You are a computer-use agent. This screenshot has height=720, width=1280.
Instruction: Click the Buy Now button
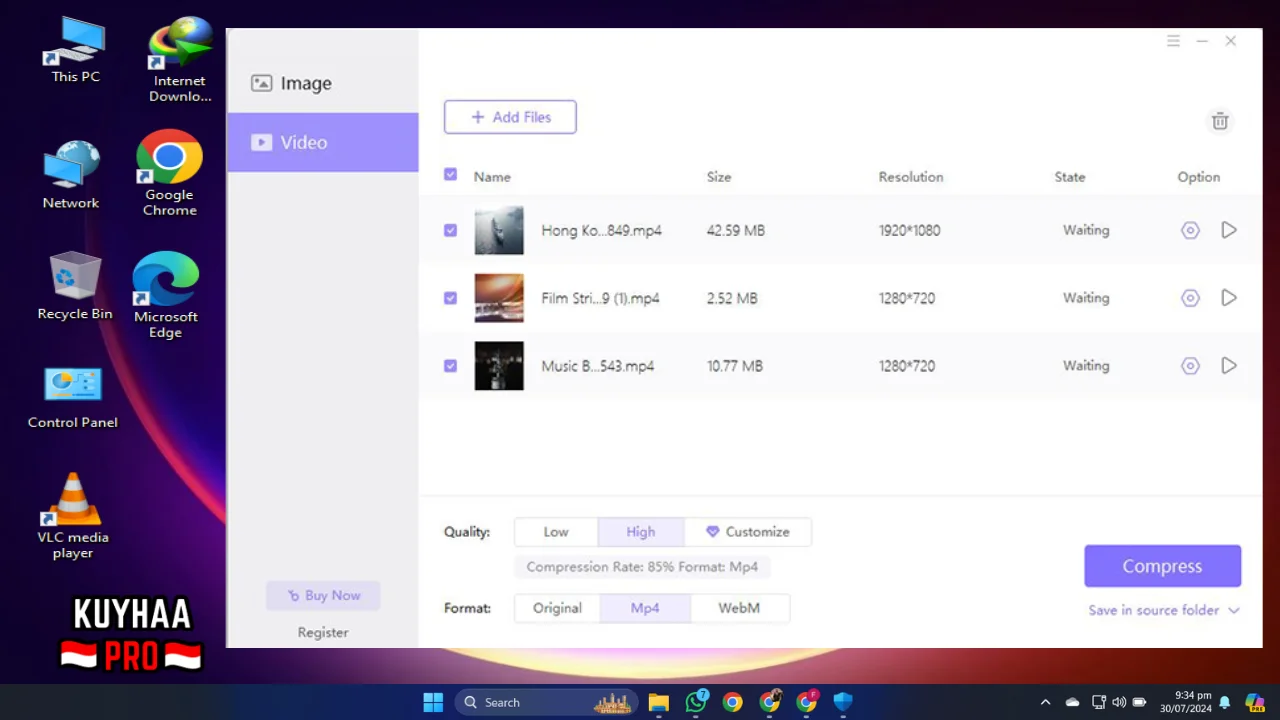323,595
